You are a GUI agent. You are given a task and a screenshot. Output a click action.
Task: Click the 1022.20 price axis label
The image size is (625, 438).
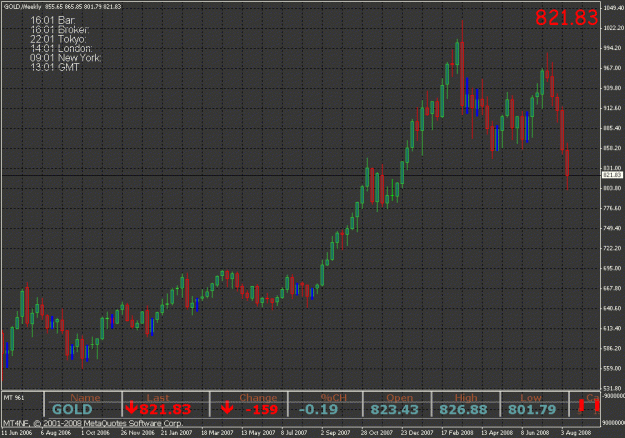click(614, 27)
